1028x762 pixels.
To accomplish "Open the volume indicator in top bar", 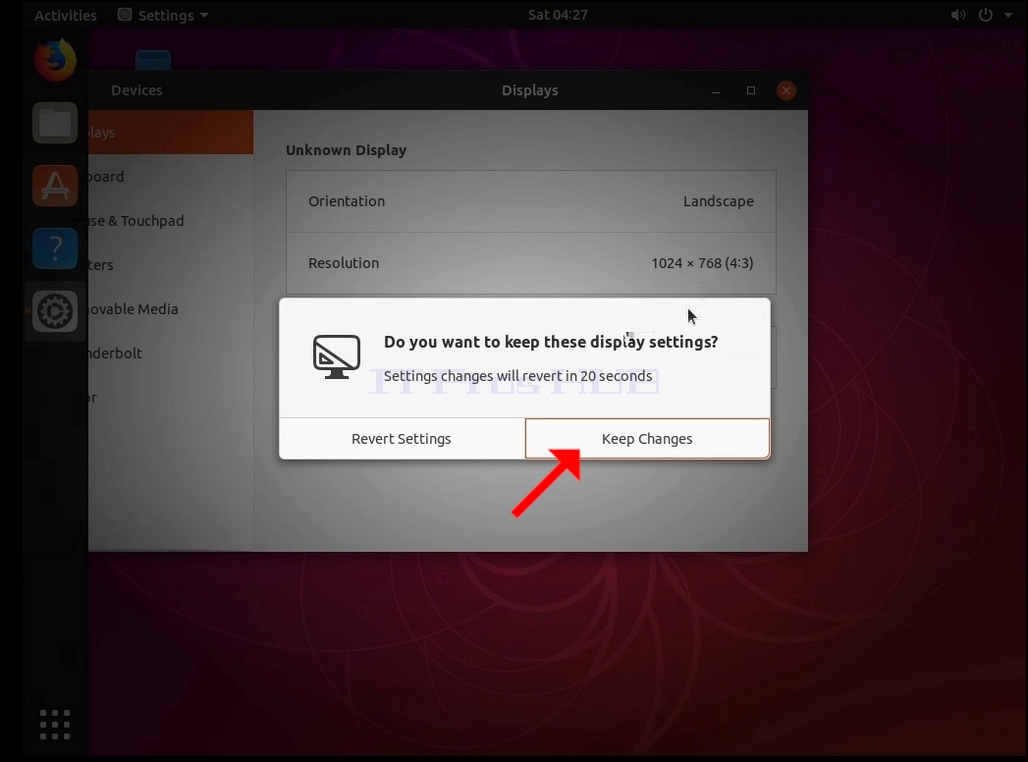I will tap(958, 15).
